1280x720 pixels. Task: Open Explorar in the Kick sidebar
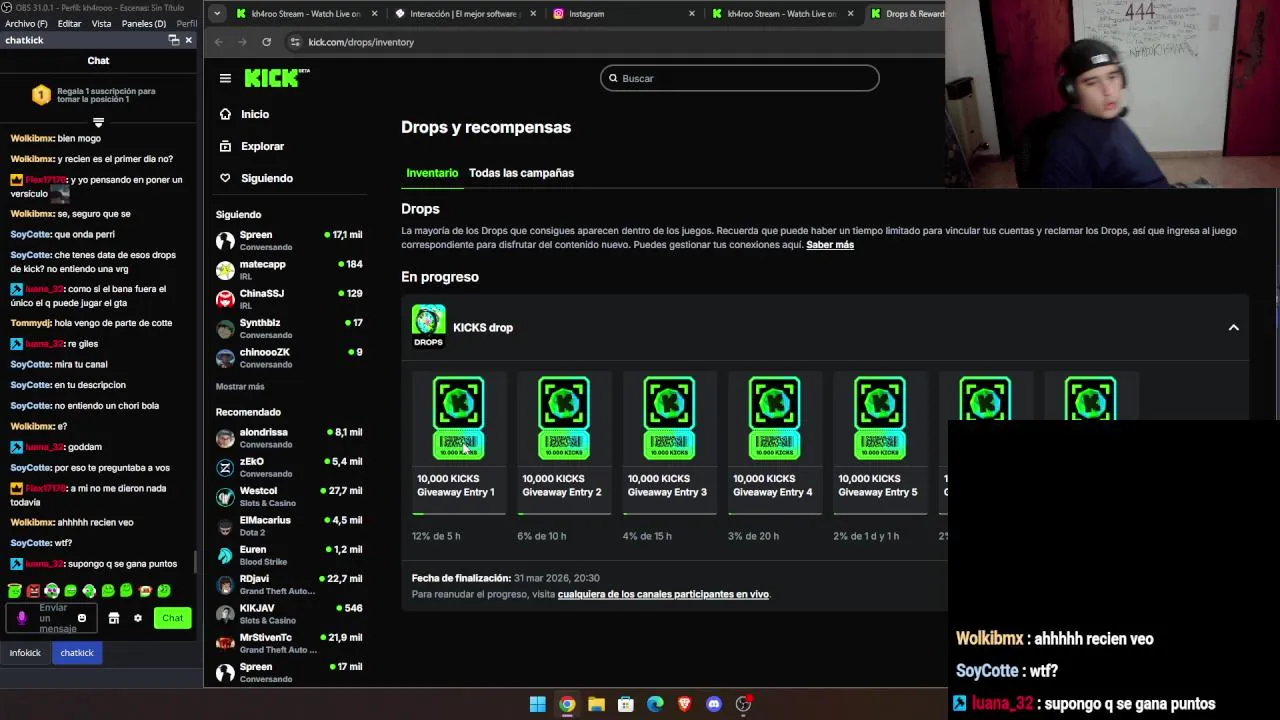point(252,146)
